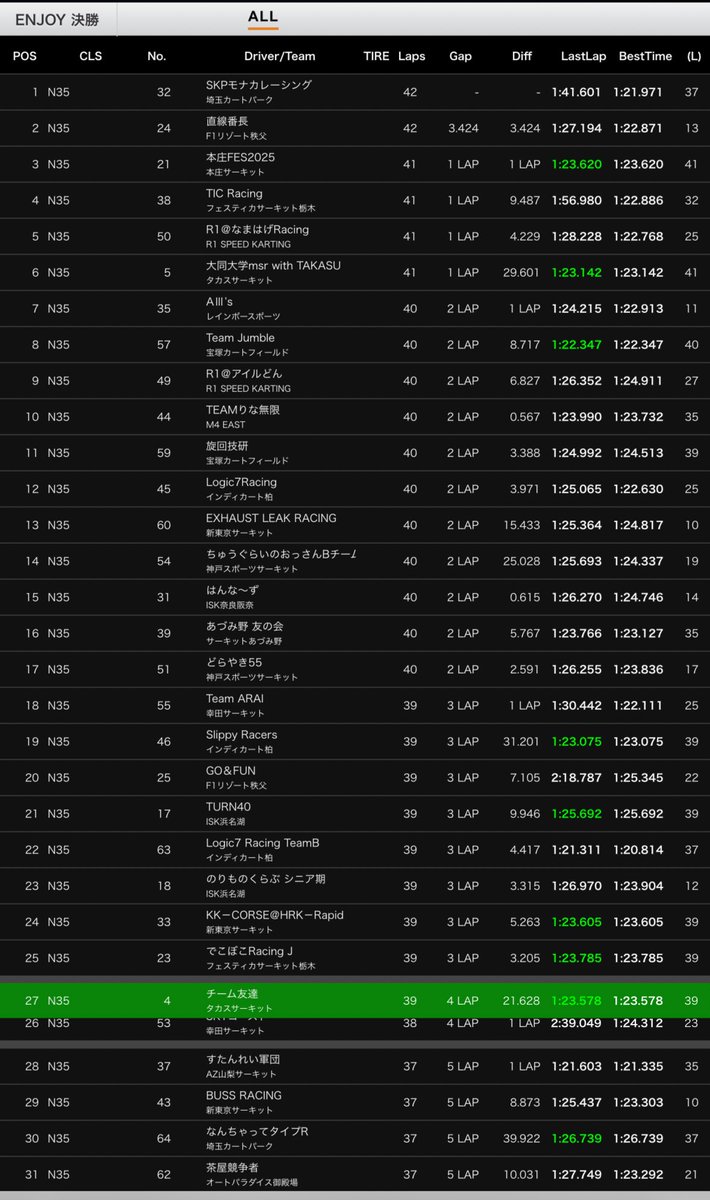
Task: Click the Diff column header
Action: [x=522, y=56]
